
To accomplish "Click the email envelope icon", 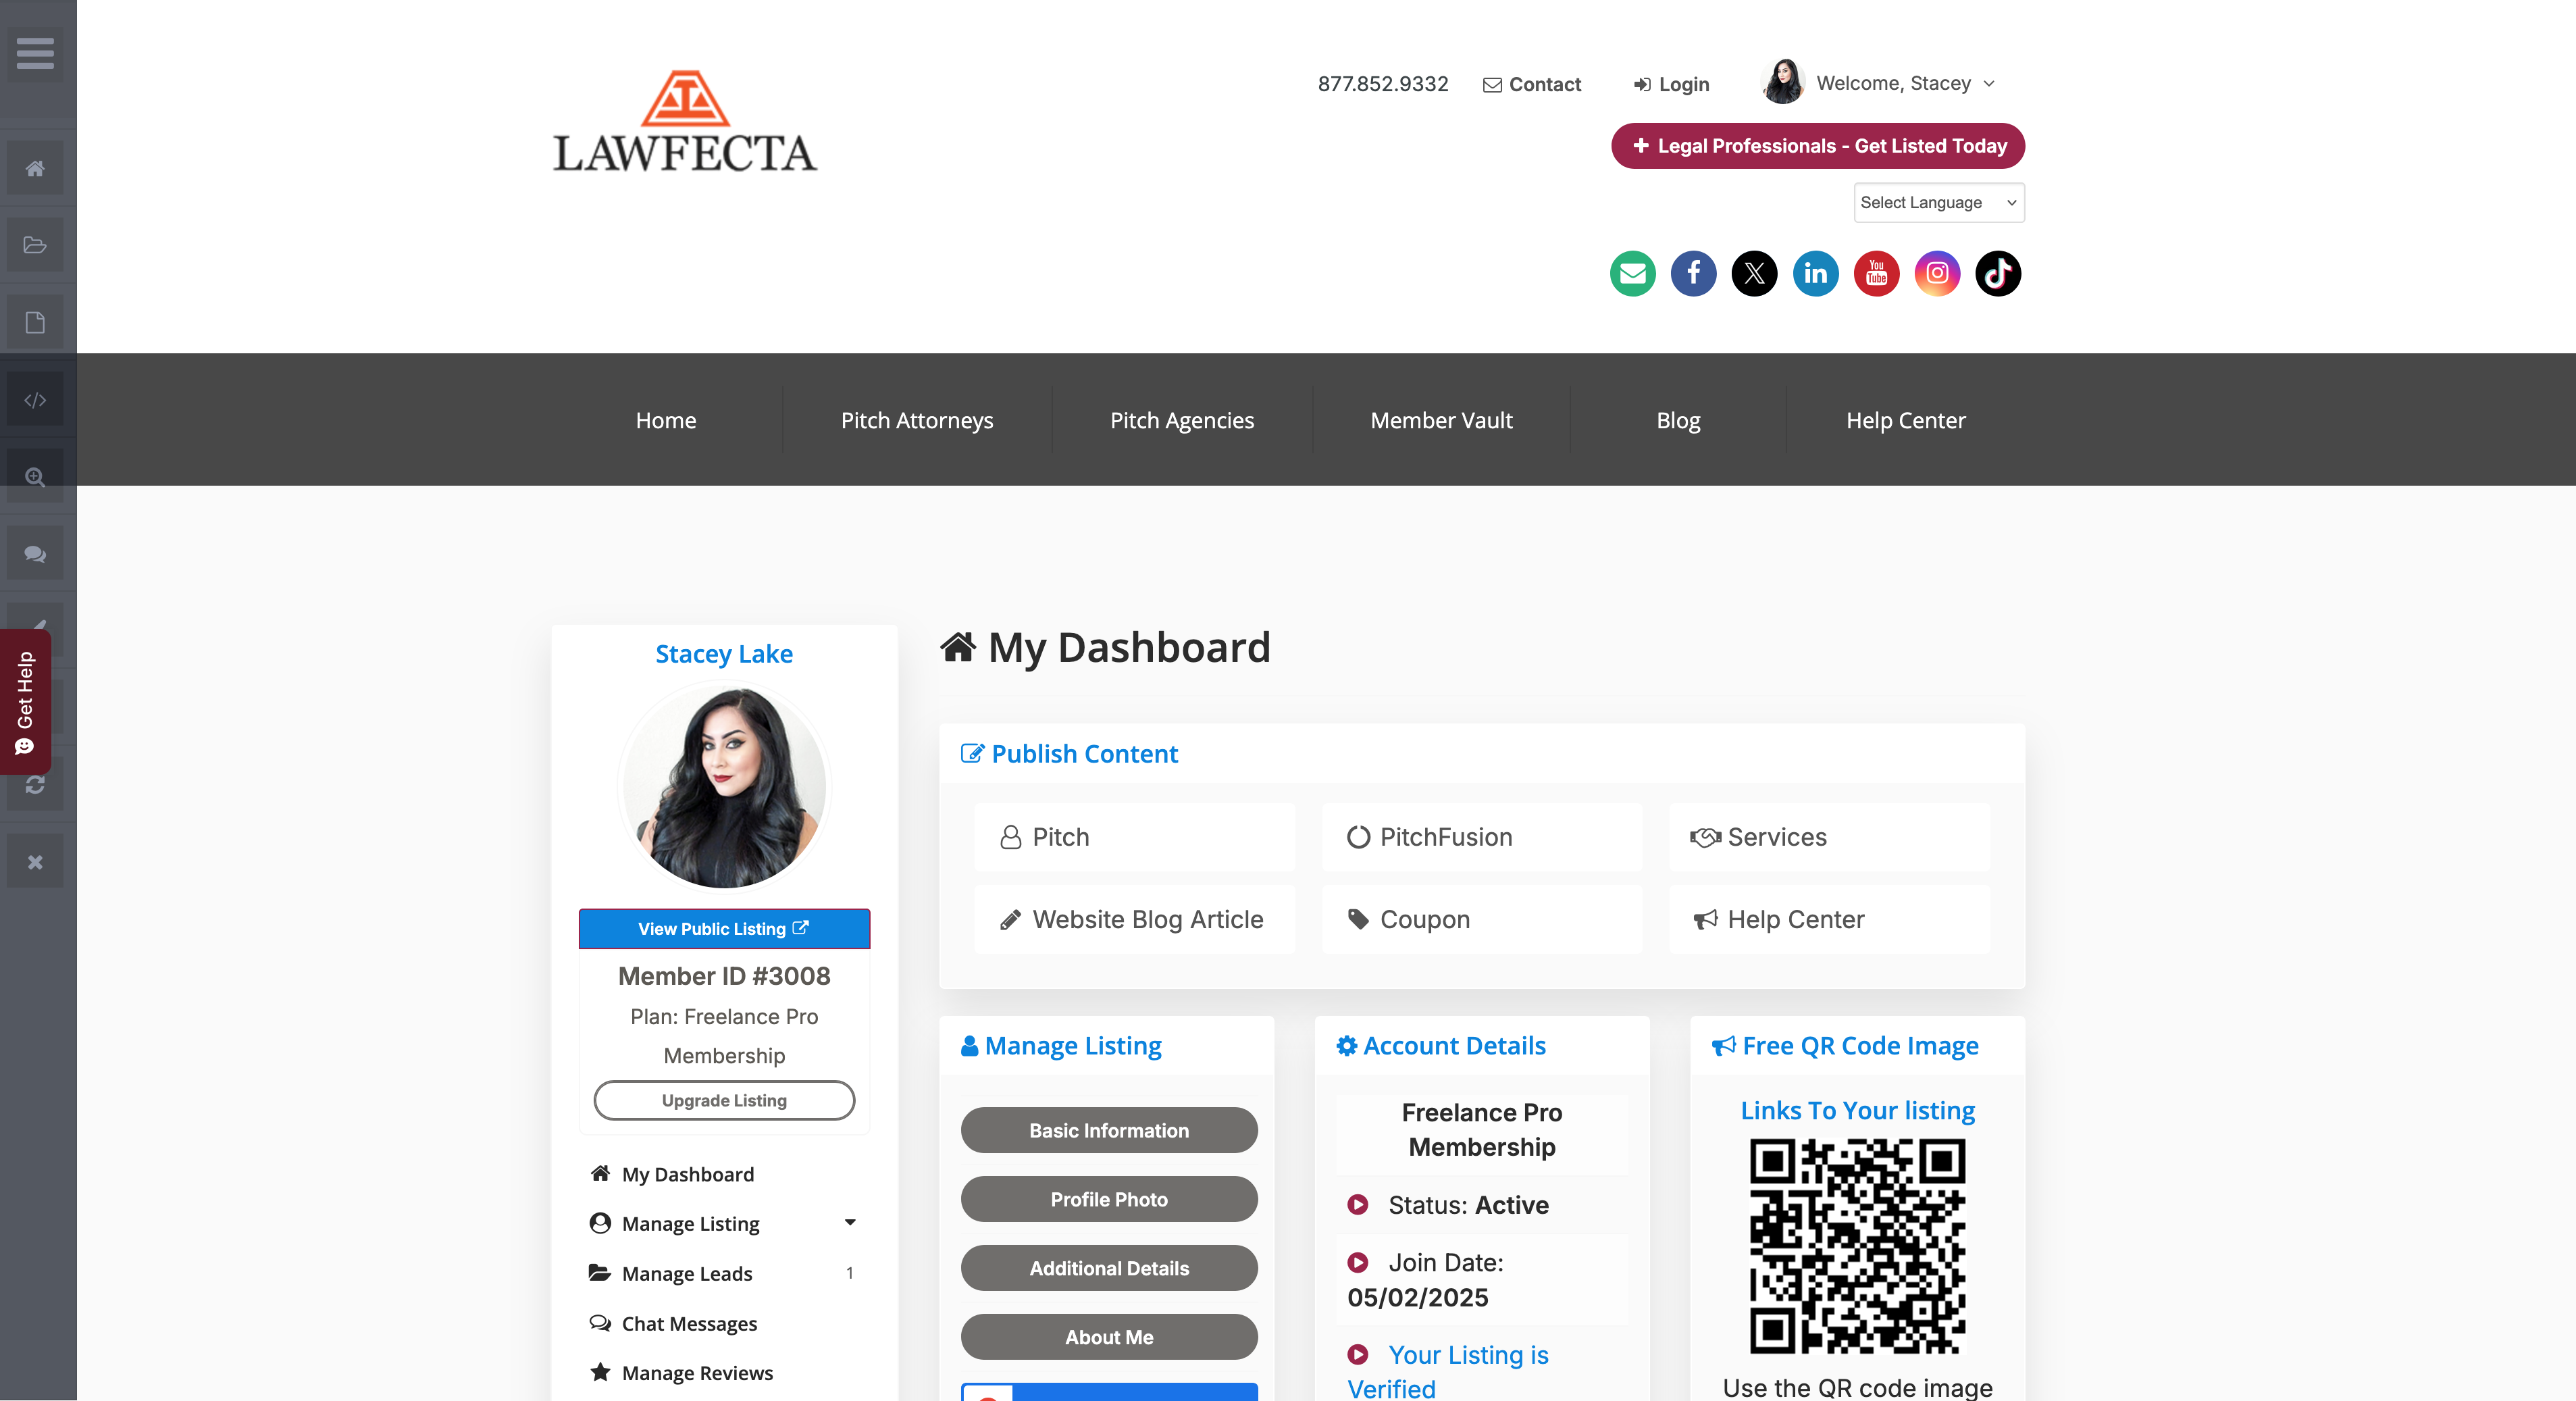I will click(x=1633, y=273).
